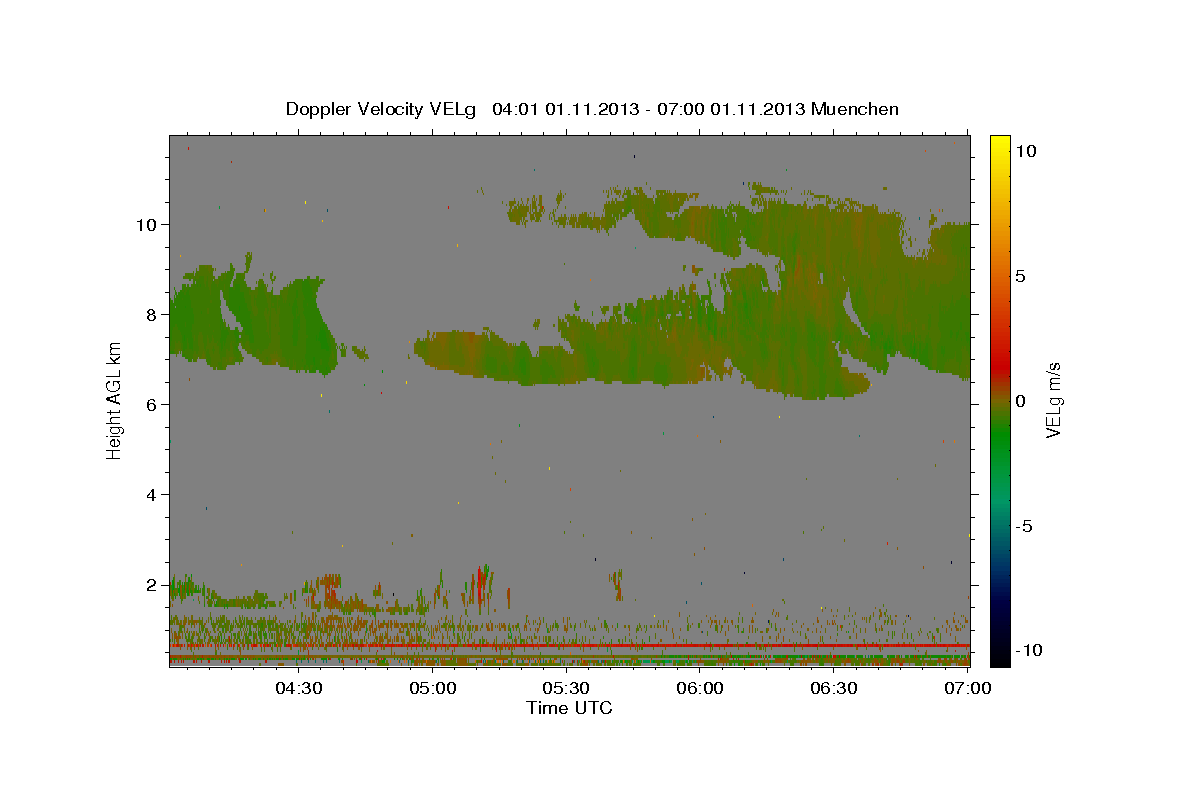Click the colorbar top tick label 10
The height and width of the screenshot is (800, 1200).
pos(1025,150)
